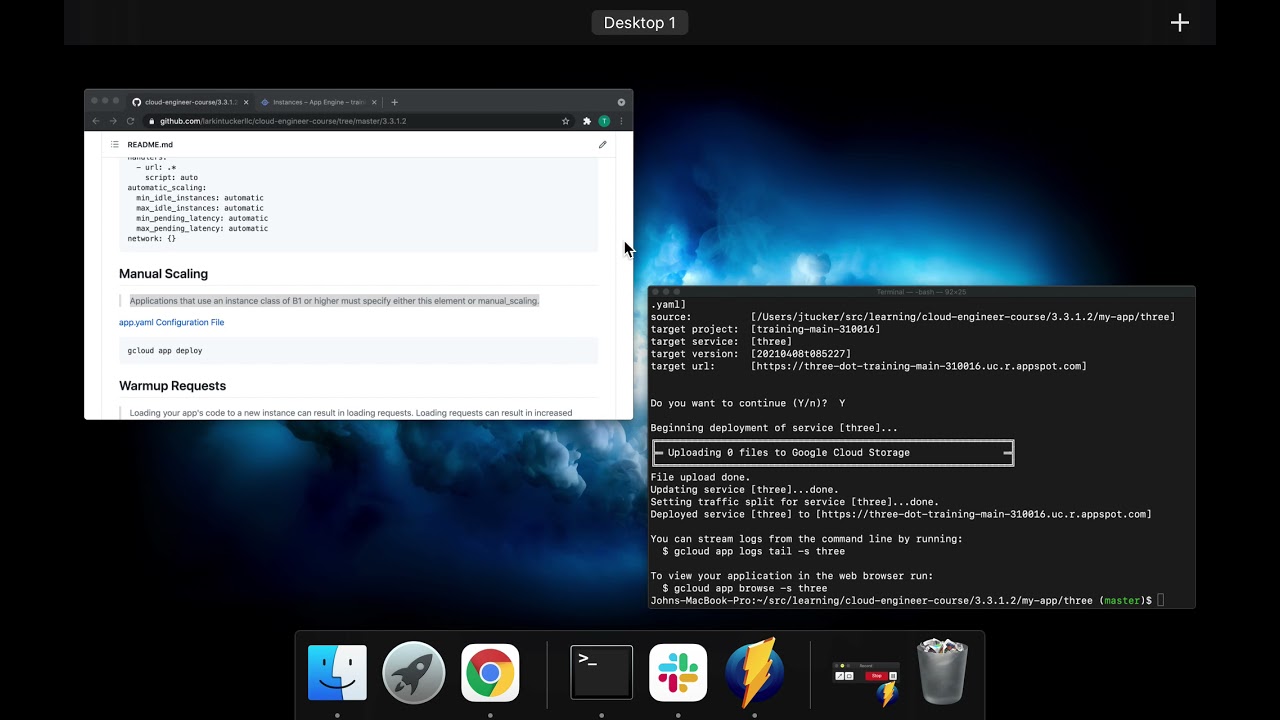Switch to cloud-engineer-course Chrome tab
1280x720 pixels.
tap(190, 102)
